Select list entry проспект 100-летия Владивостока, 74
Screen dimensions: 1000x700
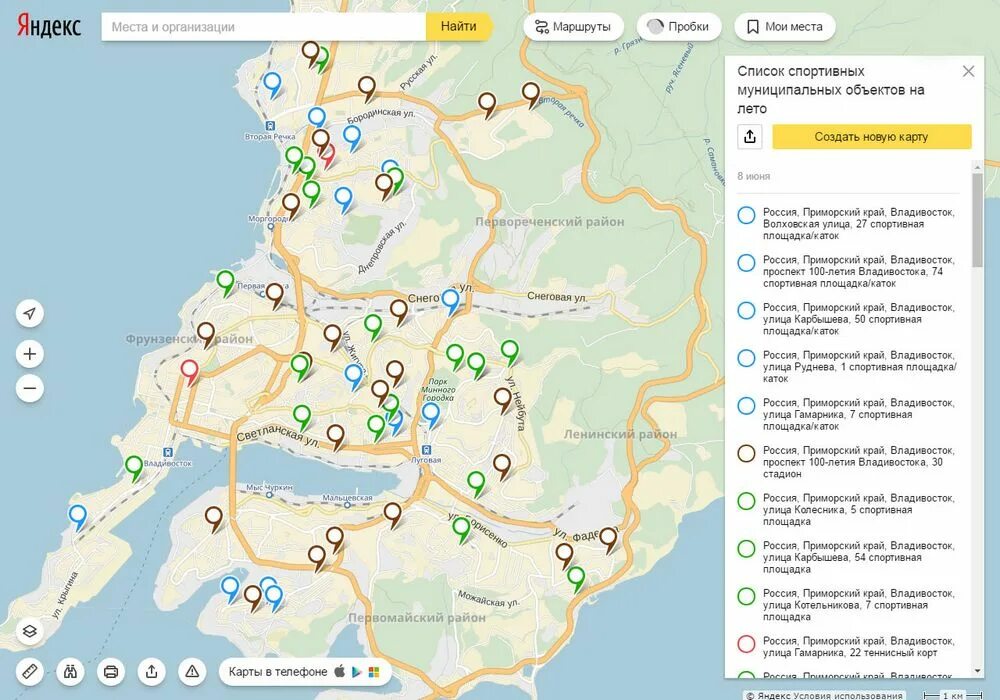(848, 272)
